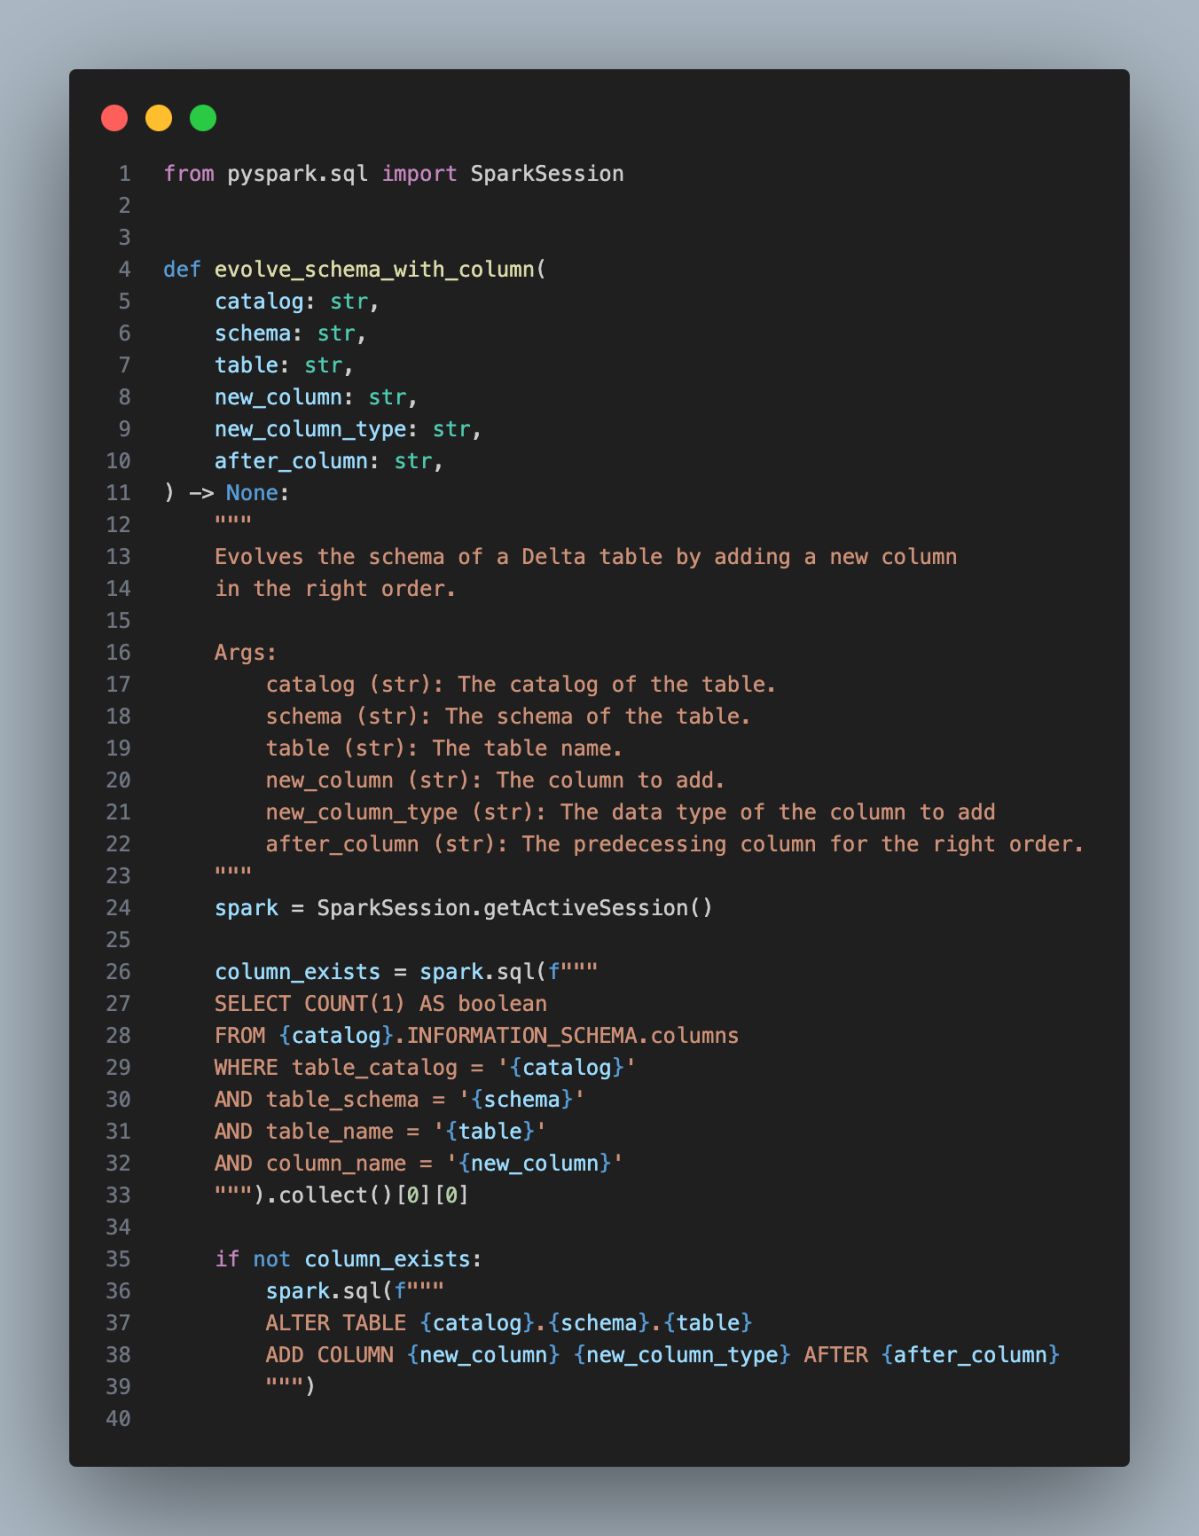
Task: Click the {schema} placeholder on line 30
Action: [x=521, y=1100]
